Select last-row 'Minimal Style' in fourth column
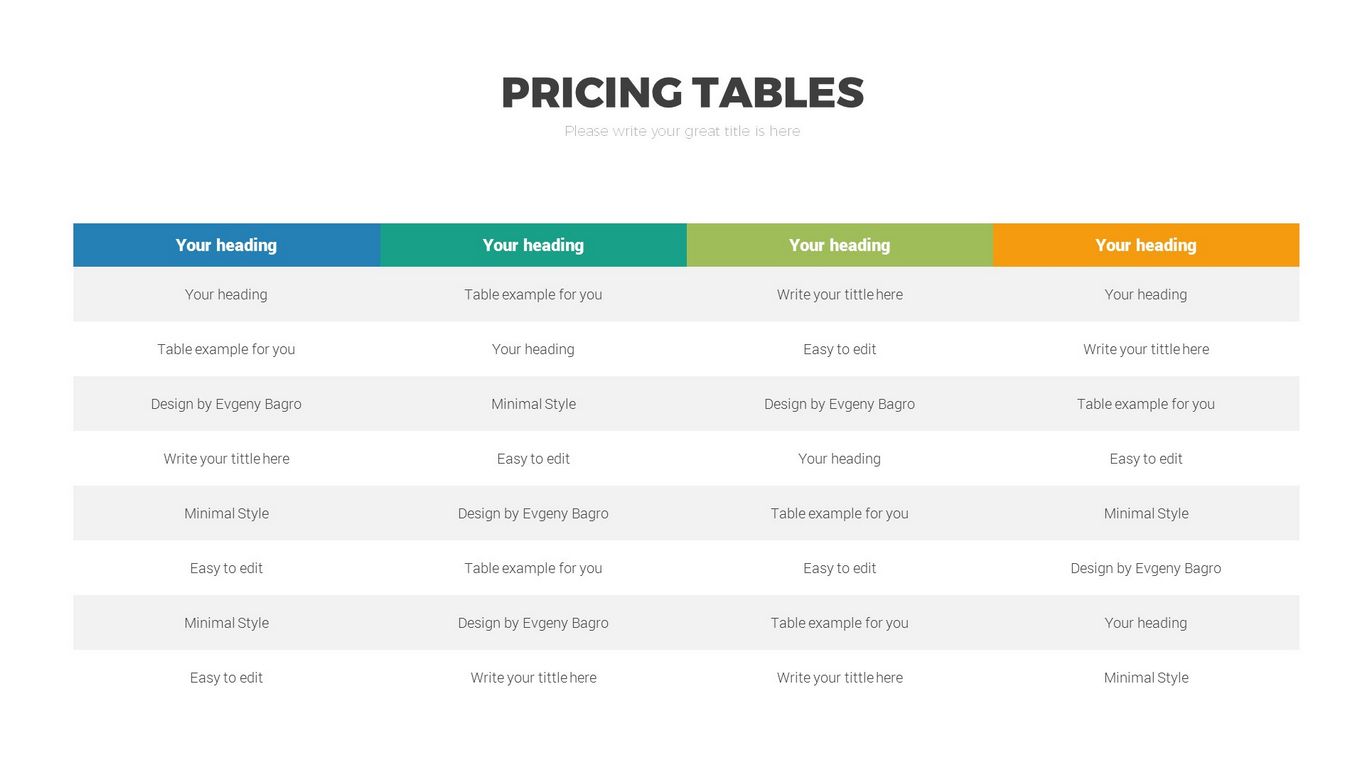 click(x=1145, y=678)
